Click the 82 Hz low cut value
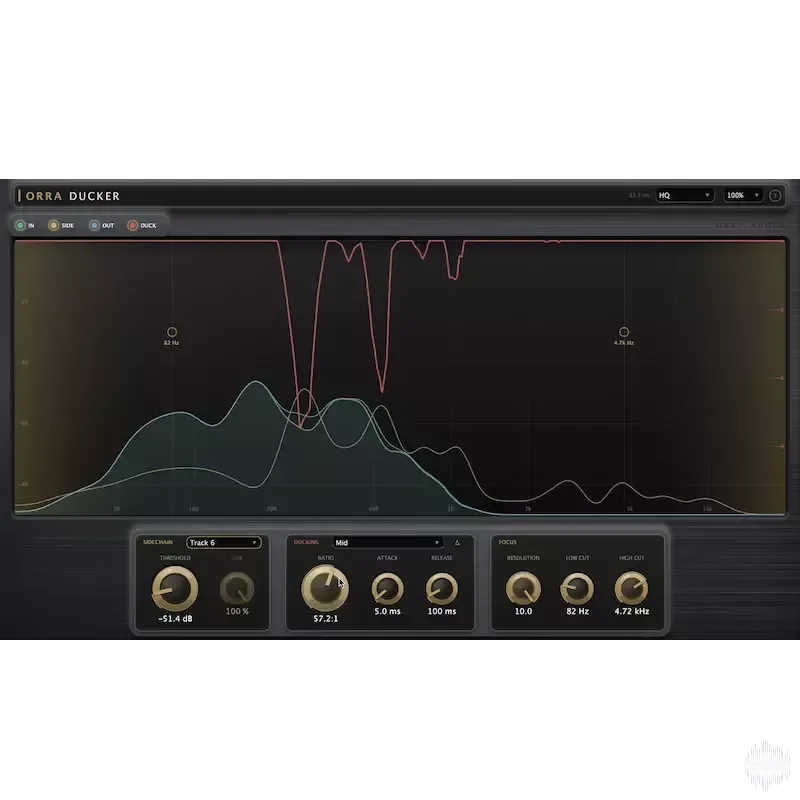The height and width of the screenshot is (800, 800). point(578,611)
